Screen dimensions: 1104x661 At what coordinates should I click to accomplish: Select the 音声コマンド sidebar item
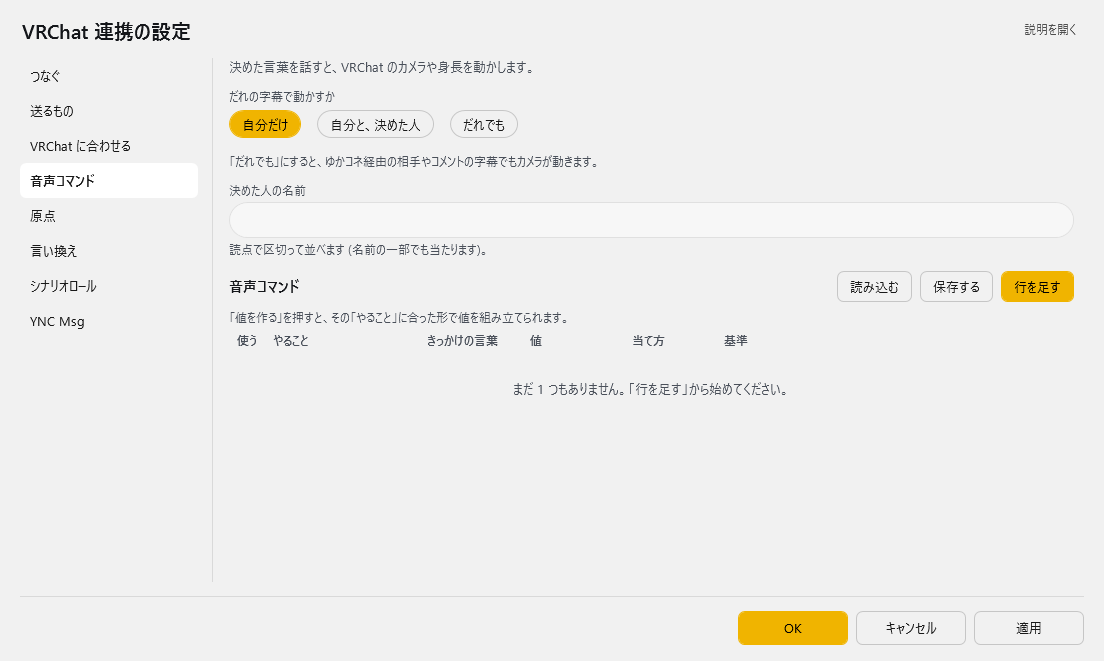coord(108,181)
